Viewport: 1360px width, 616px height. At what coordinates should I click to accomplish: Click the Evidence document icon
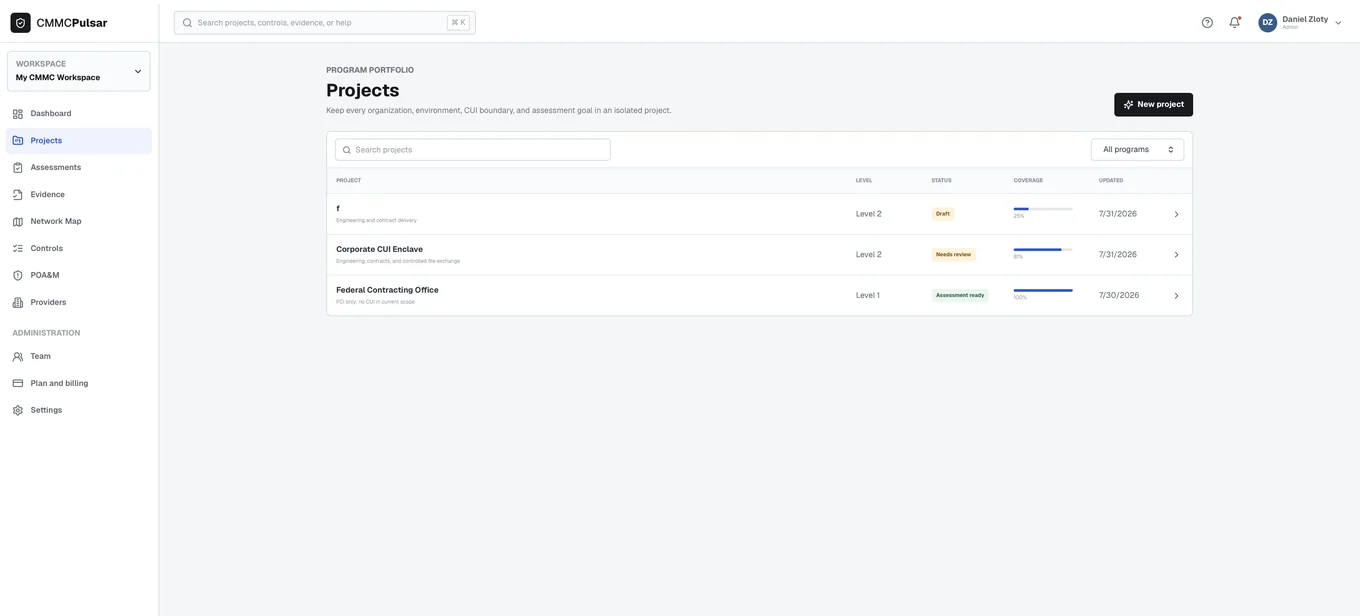[x=18, y=195]
